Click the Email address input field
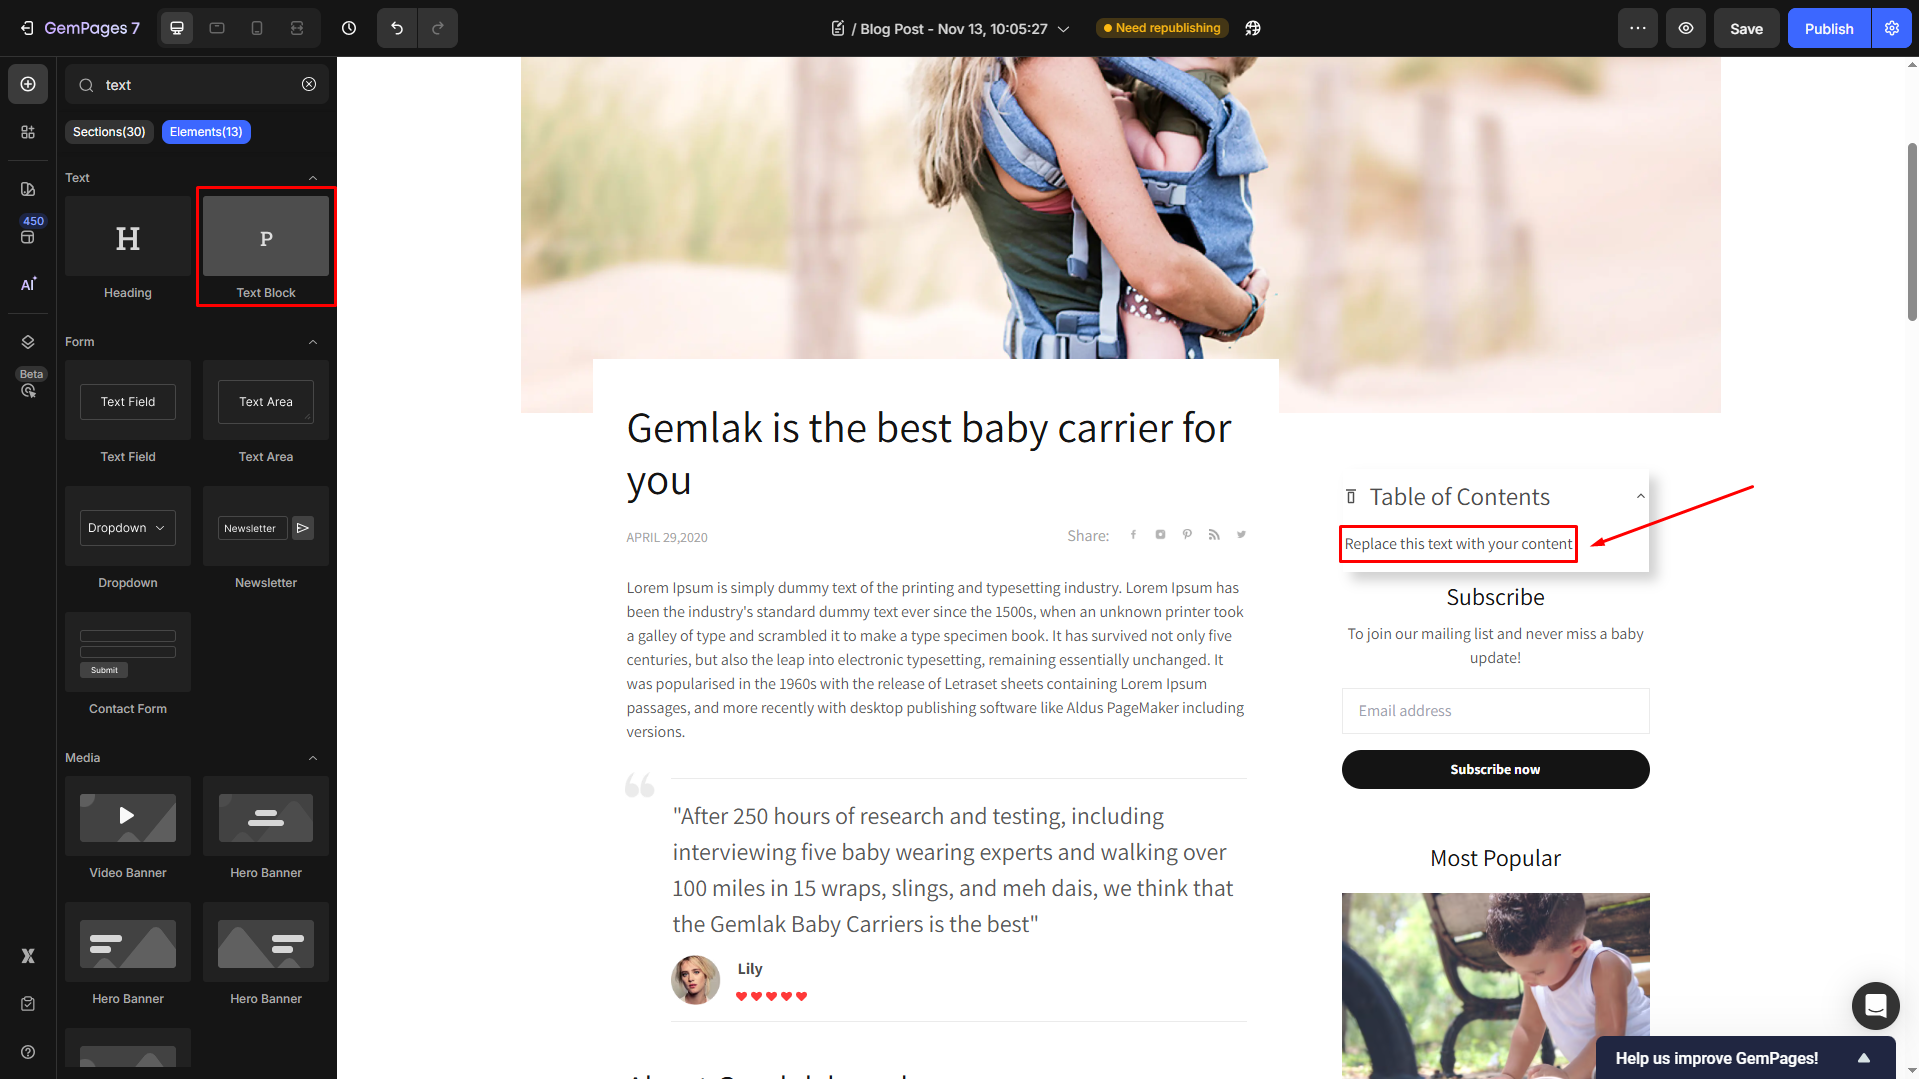The image size is (1919, 1079). [x=1495, y=711]
